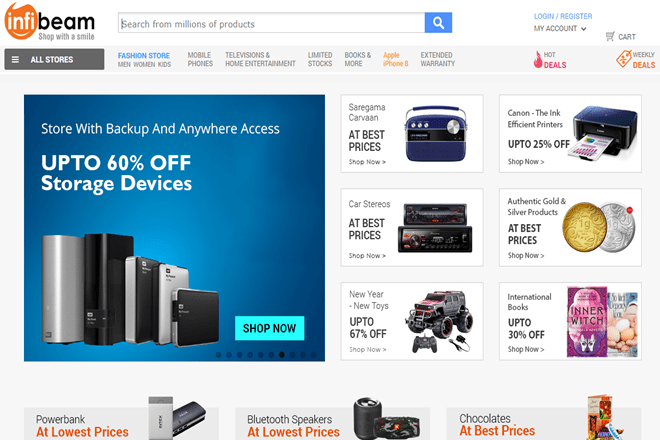The width and height of the screenshot is (660, 440).
Task: Select the Saregama Carvaan radio image
Action: [x=436, y=133]
